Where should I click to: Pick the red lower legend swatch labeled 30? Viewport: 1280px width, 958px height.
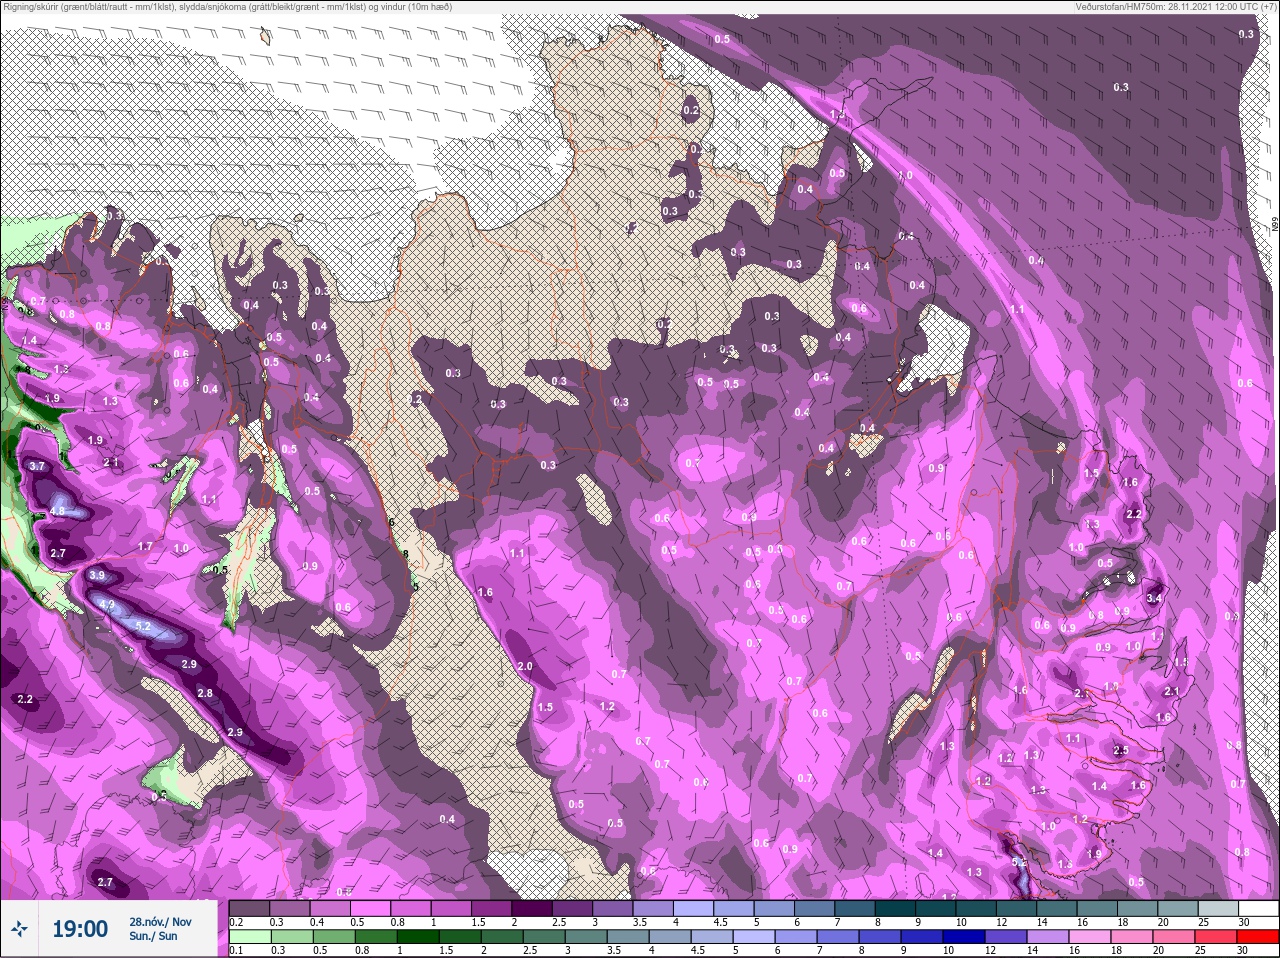pyautogui.click(x=1258, y=937)
